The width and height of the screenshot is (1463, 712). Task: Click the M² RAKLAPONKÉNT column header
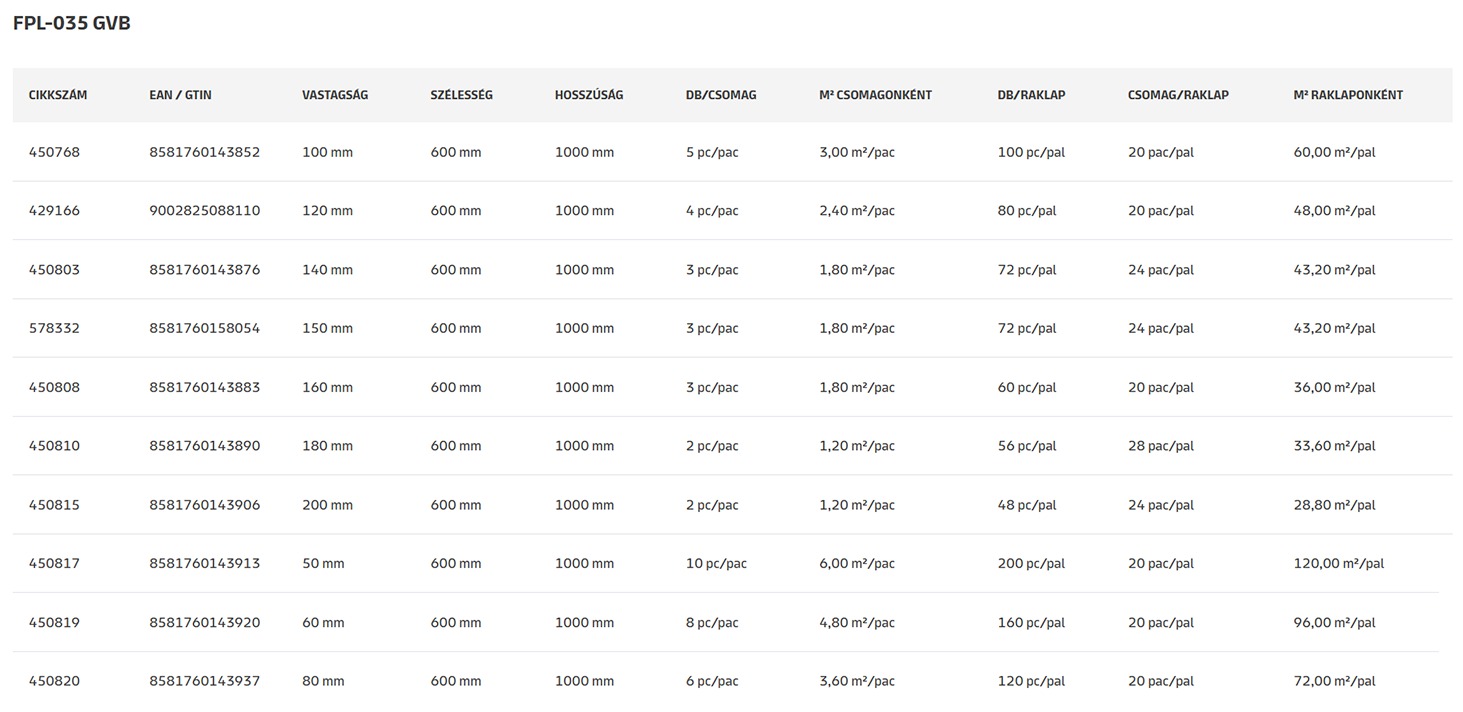click(1348, 95)
